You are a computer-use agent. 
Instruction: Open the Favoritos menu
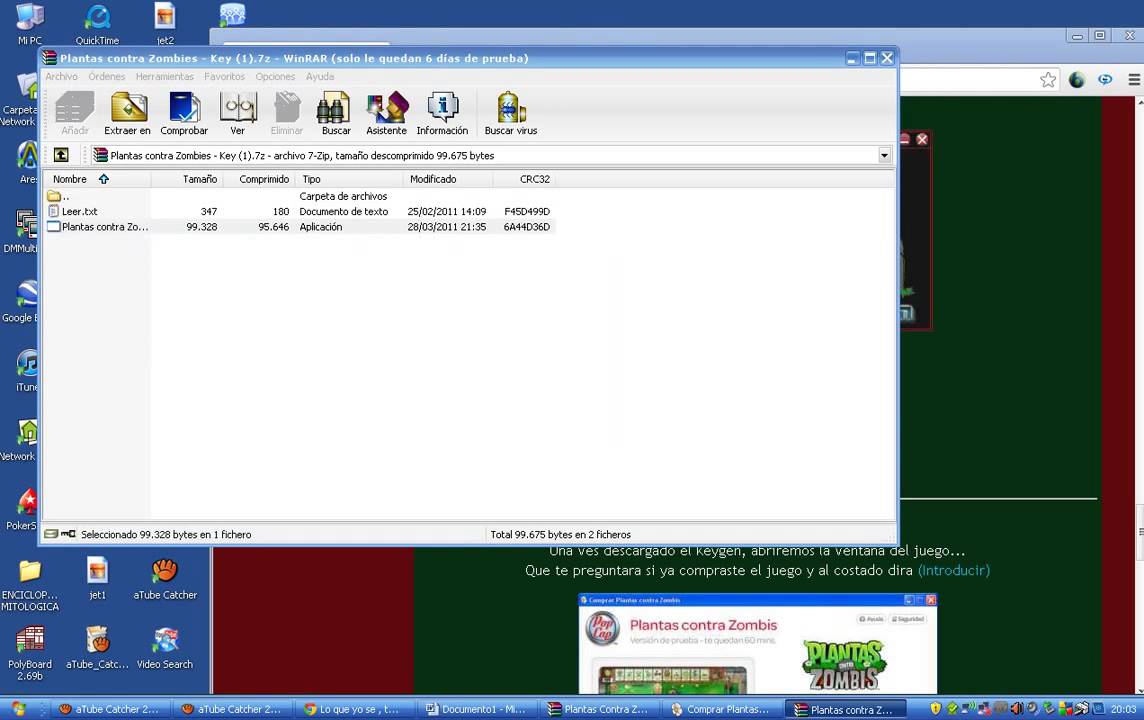(224, 77)
